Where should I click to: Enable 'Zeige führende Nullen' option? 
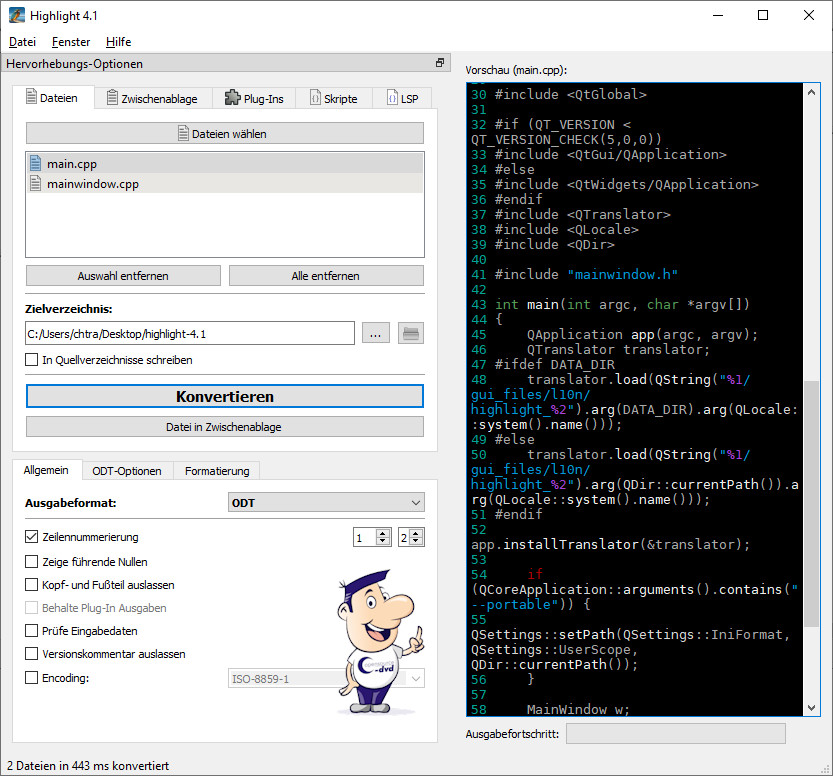point(32,561)
